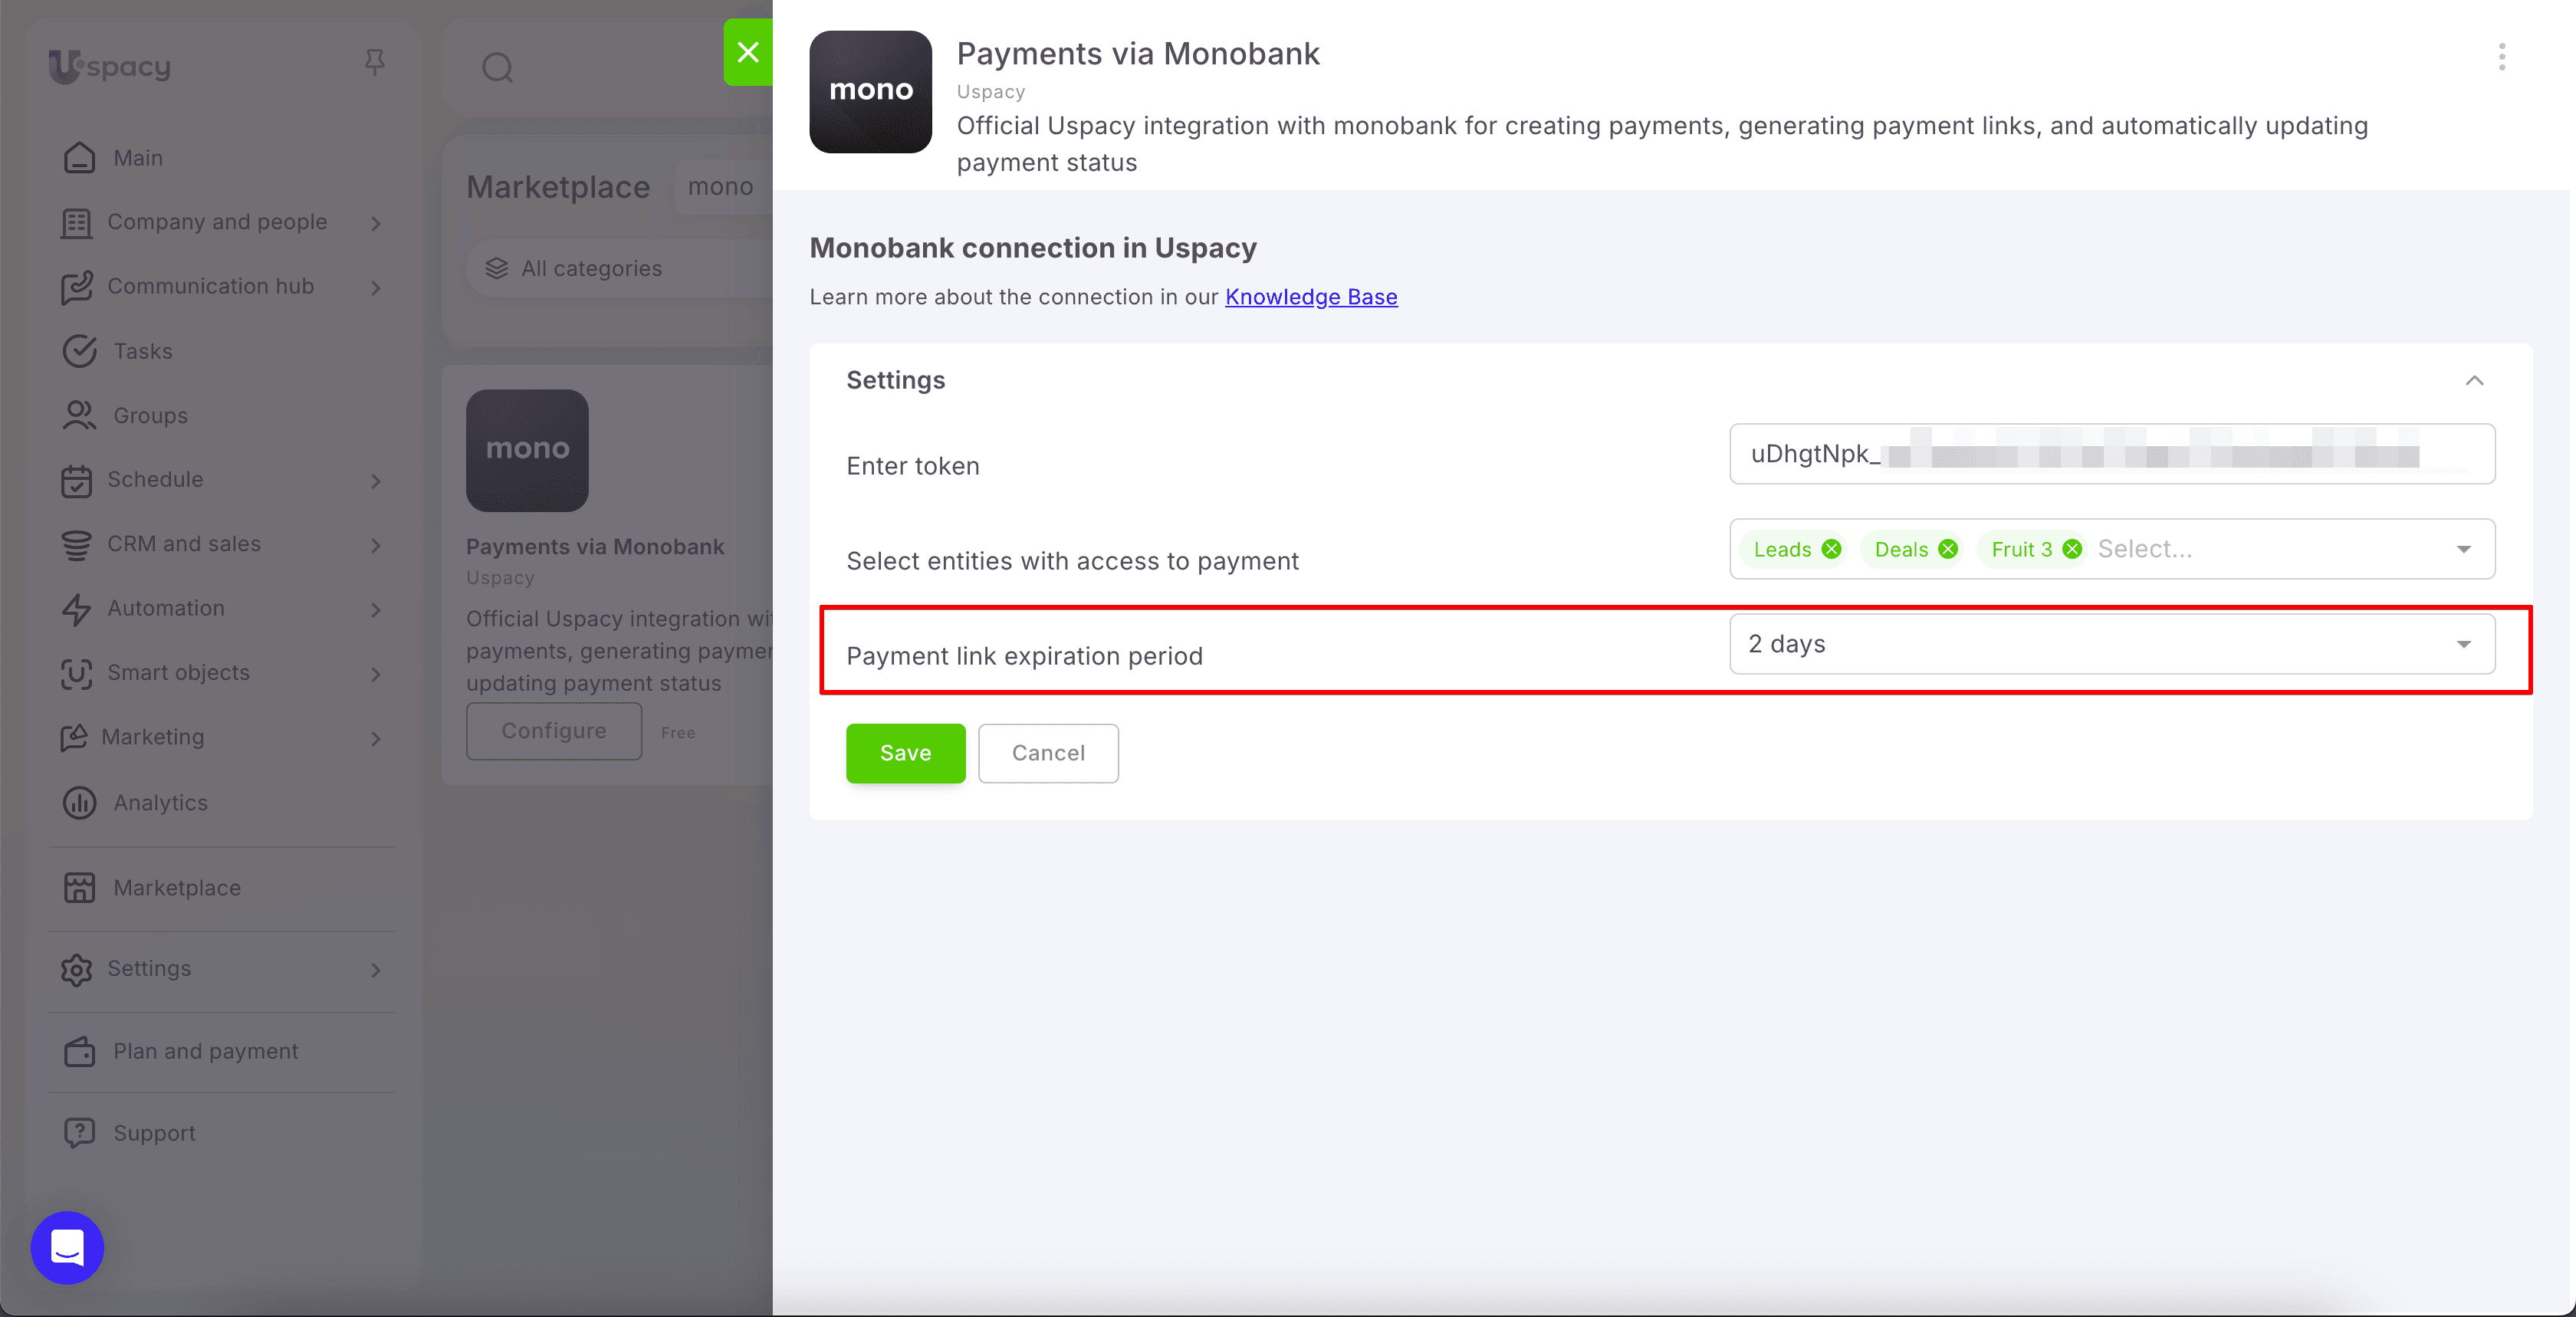Click the Smart objects icon
The width and height of the screenshot is (2576, 1317).
point(76,674)
